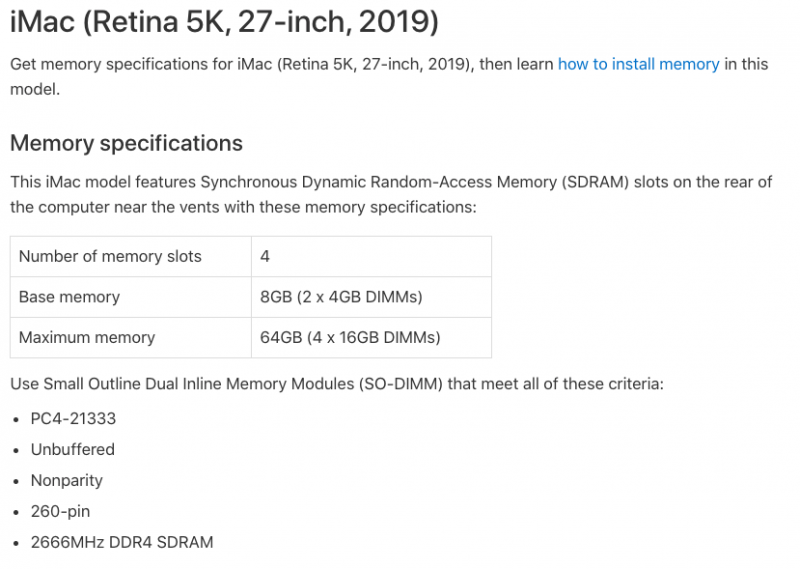Click the "Memory specifications" heading
The image size is (800, 569).
point(126,143)
